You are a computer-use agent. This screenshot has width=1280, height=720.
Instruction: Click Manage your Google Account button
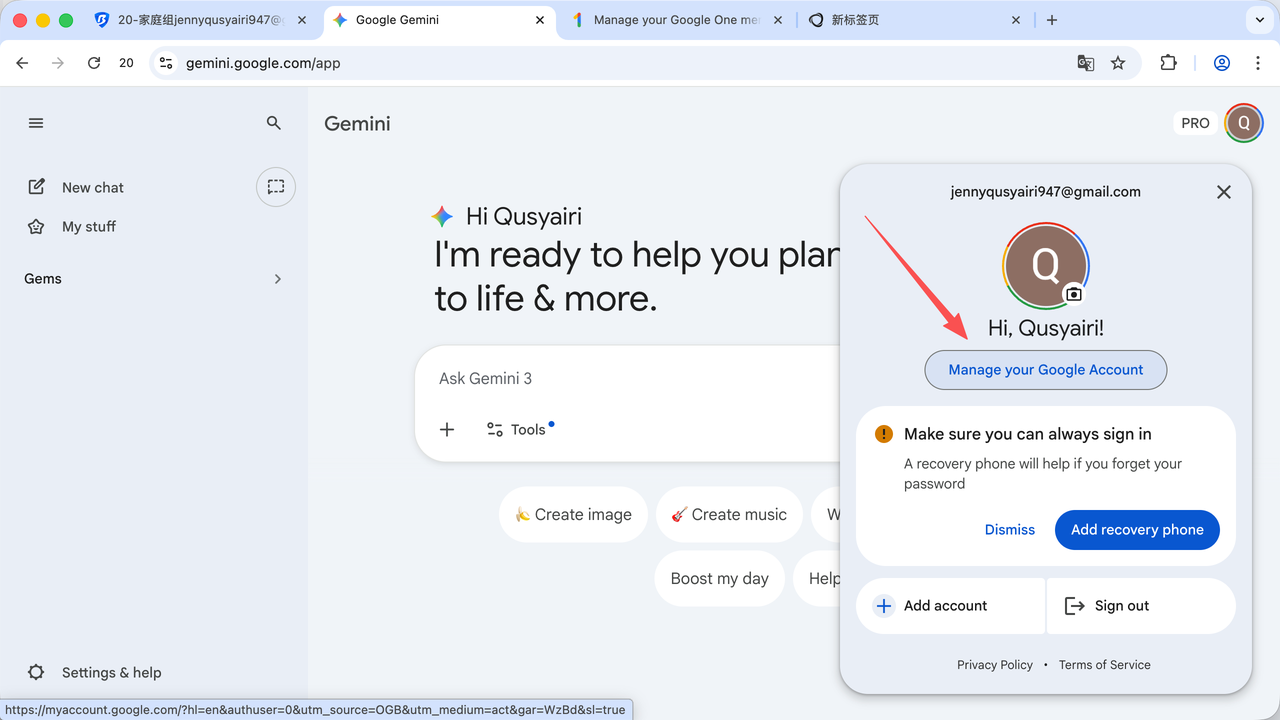pyautogui.click(x=1045, y=370)
